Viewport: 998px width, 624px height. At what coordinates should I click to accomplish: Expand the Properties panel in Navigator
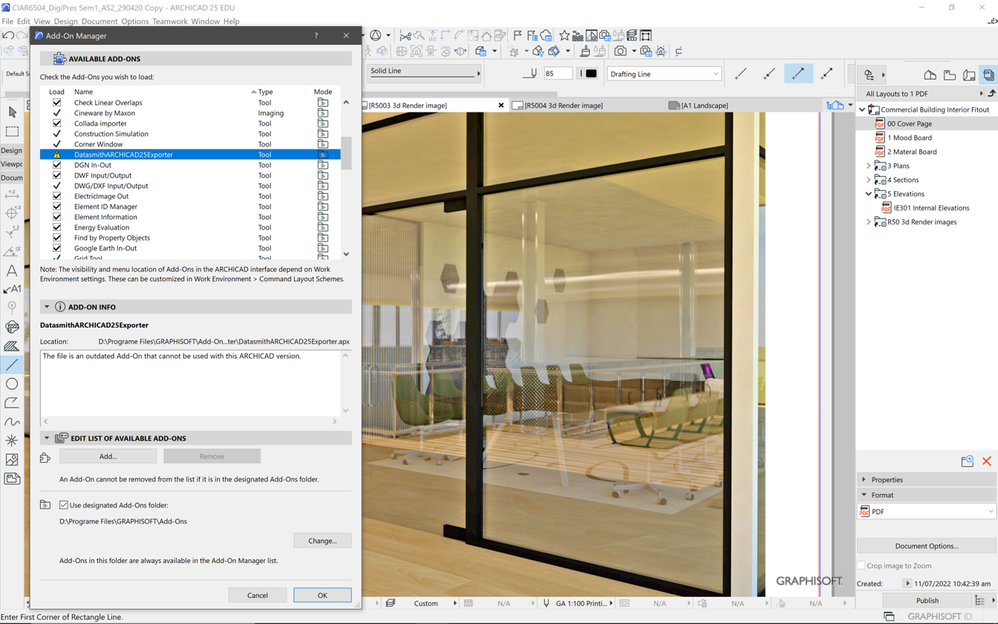864,479
